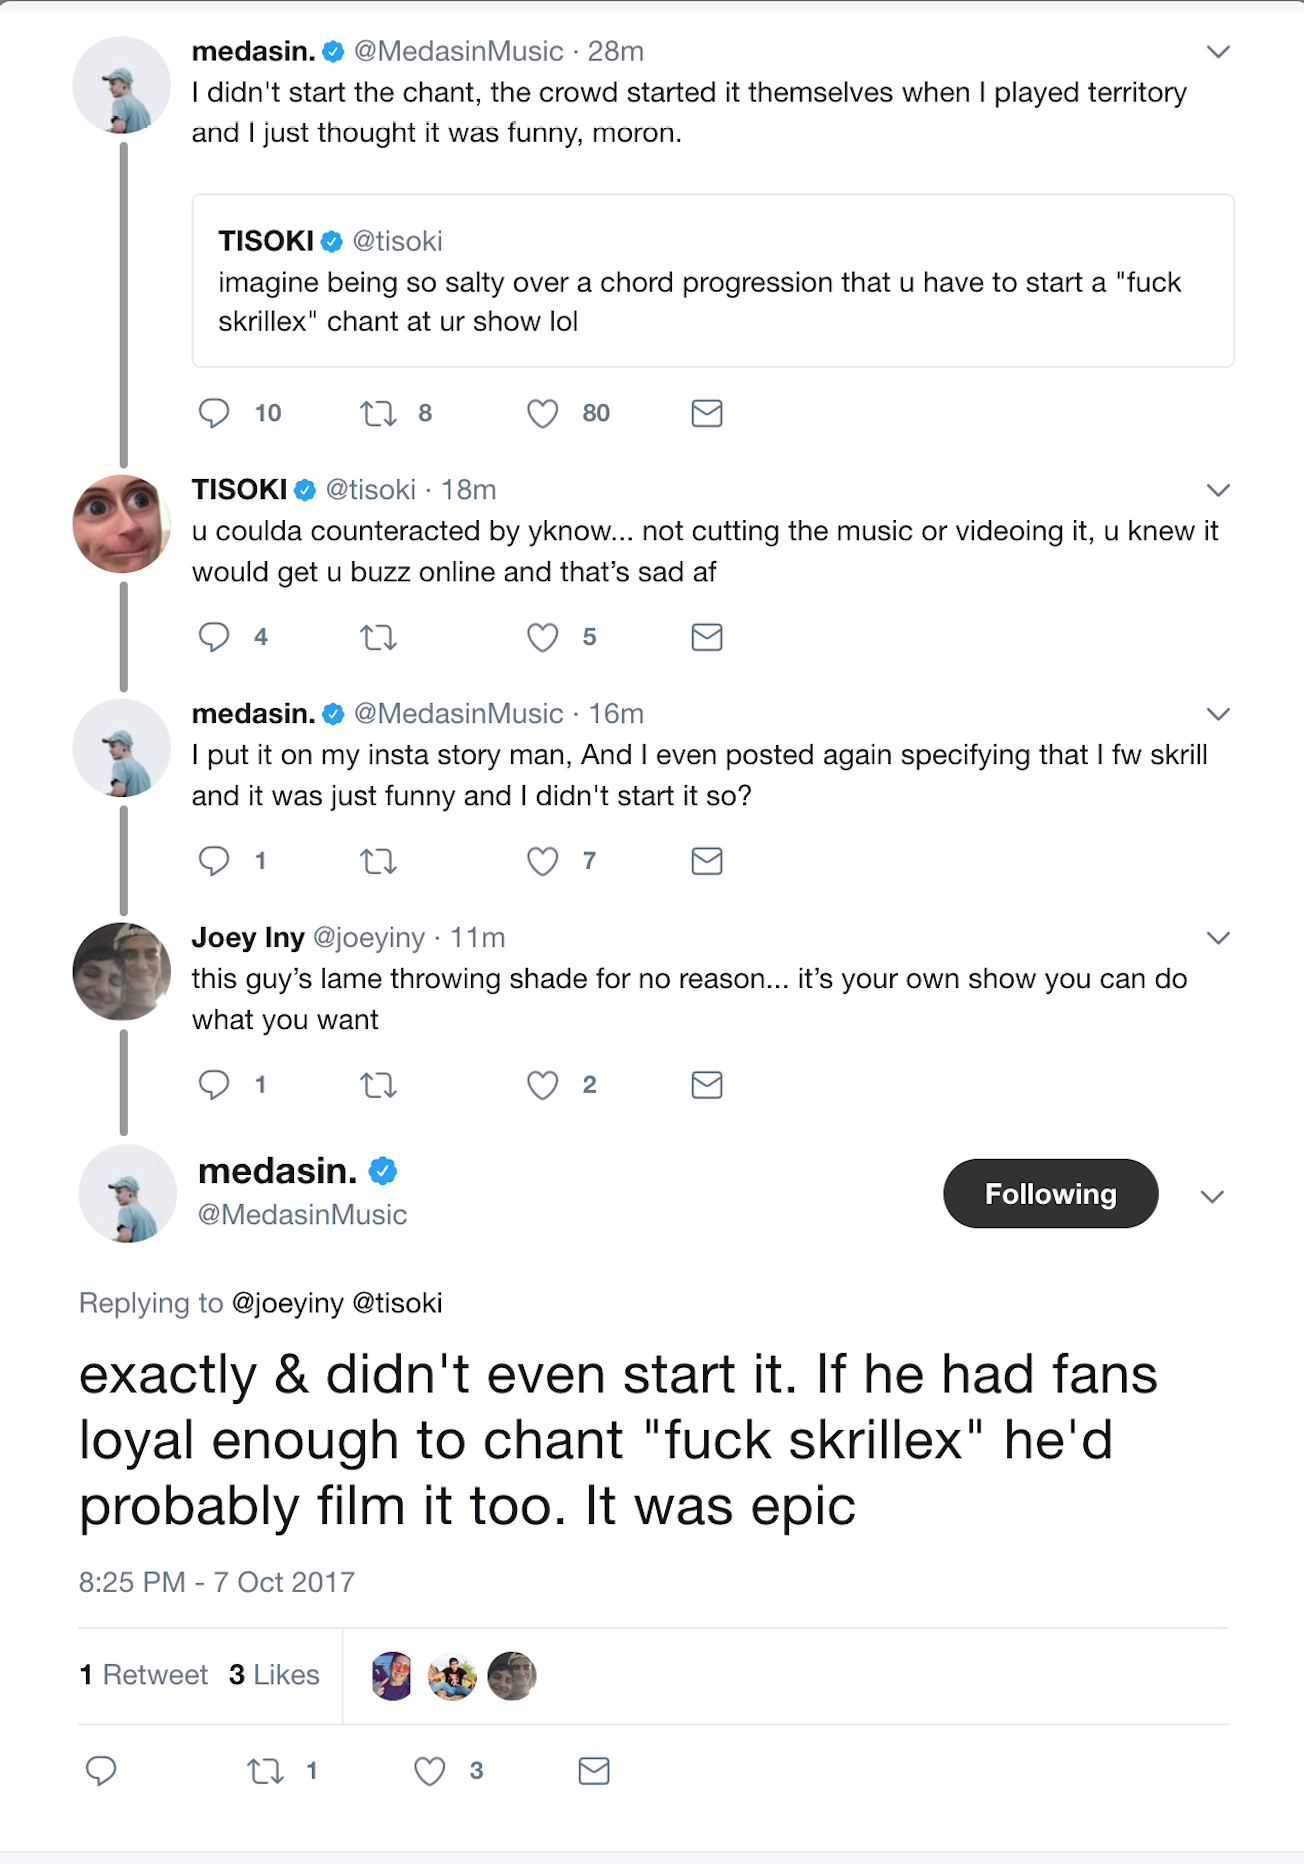
Task: Open the @MedasinMusic handle in the main tweet
Action: click(x=302, y=1215)
